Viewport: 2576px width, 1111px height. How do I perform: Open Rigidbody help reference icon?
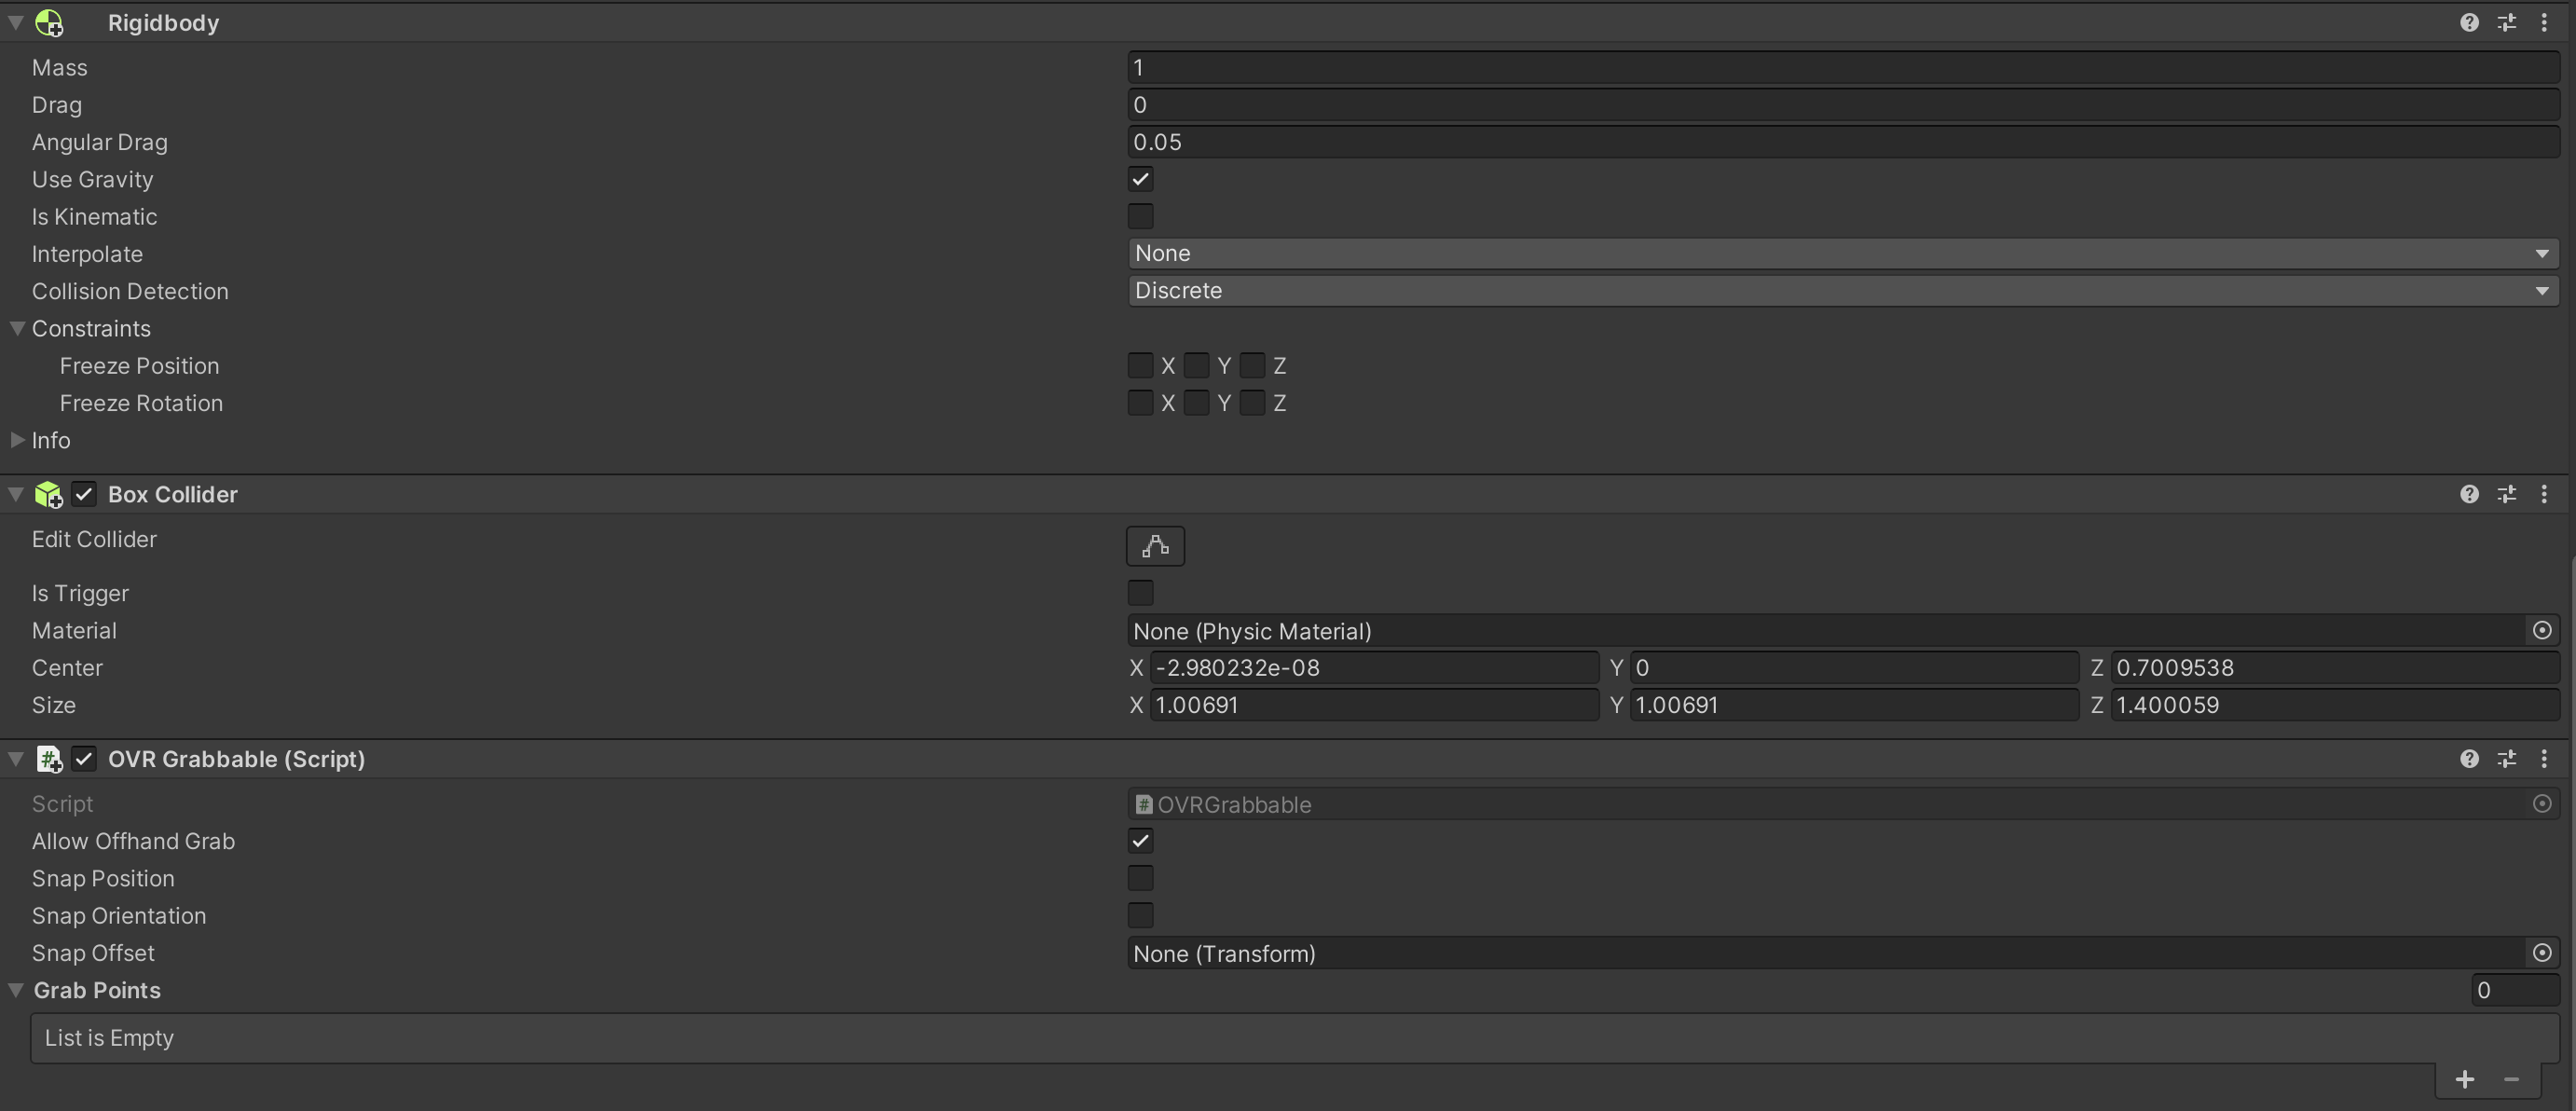2469,22
